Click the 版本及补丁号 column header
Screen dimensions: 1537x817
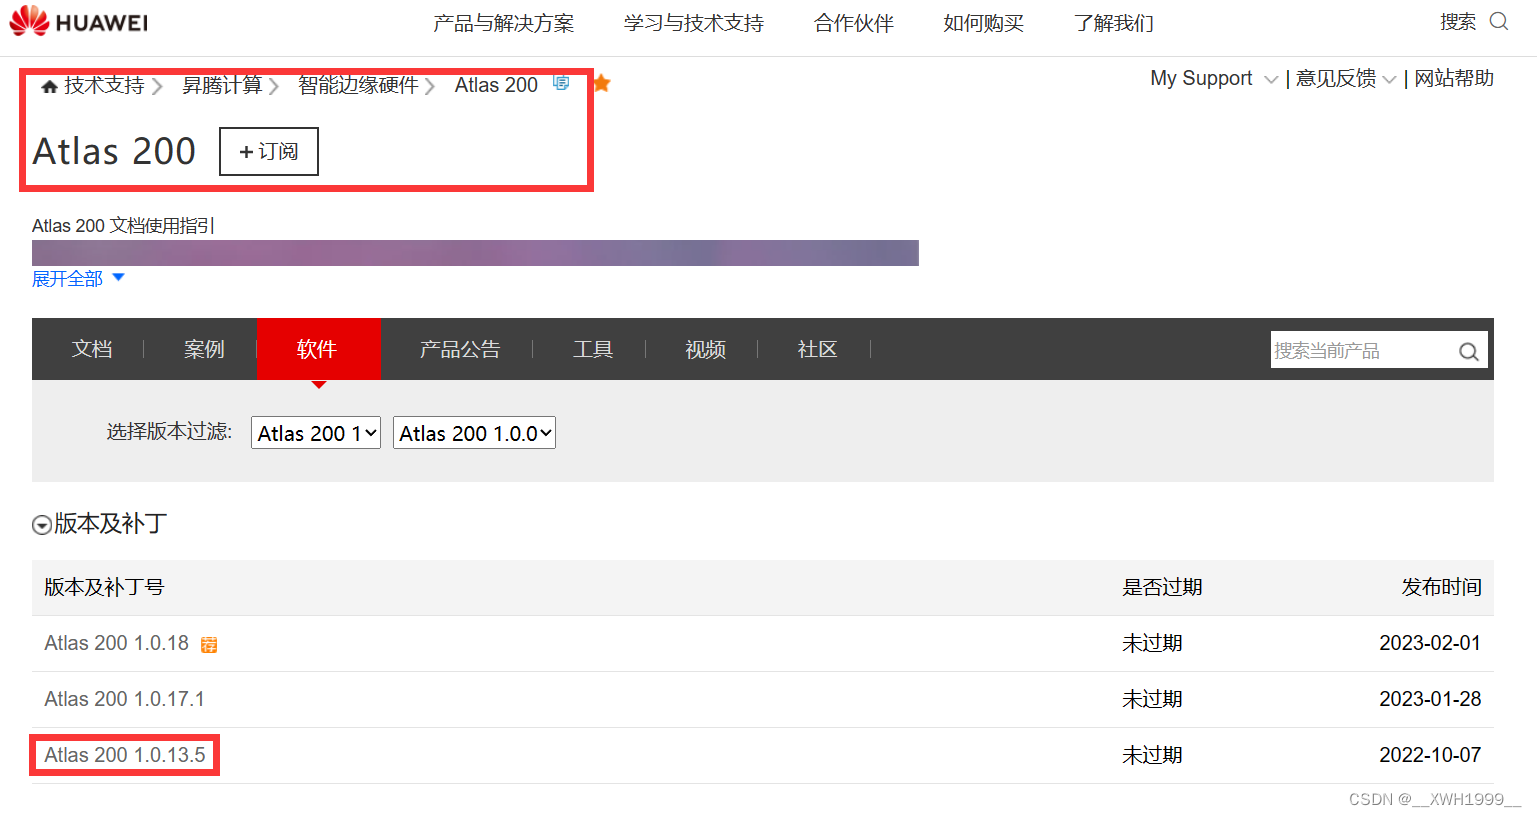click(104, 587)
